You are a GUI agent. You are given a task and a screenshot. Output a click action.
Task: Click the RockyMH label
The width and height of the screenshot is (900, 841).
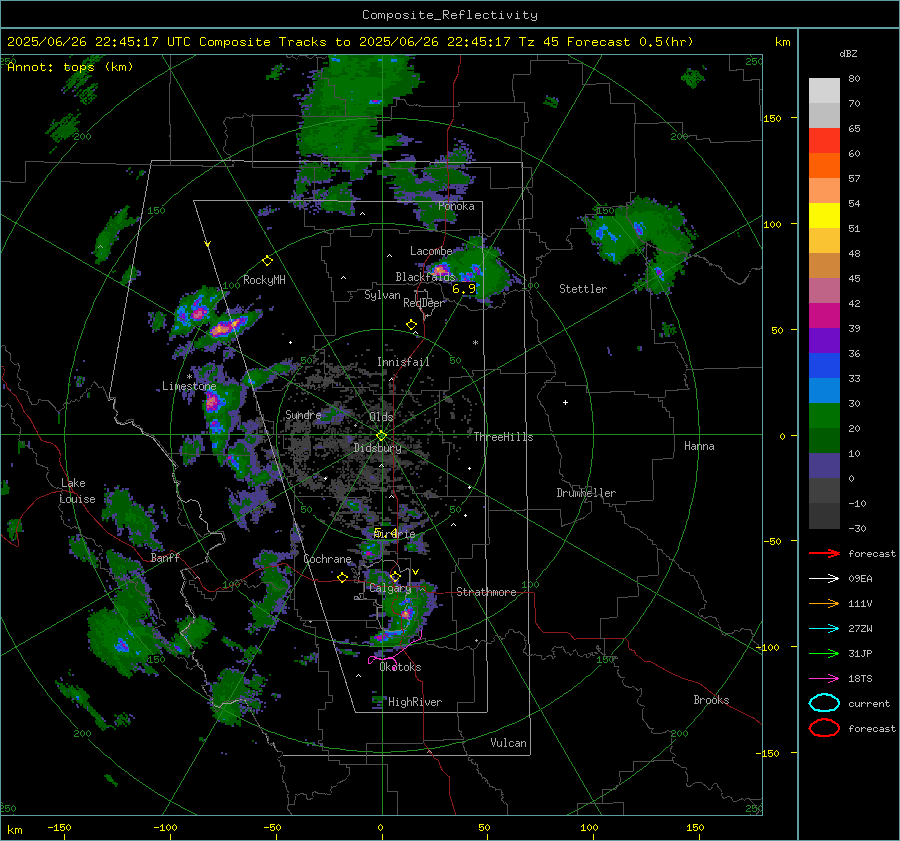[x=264, y=280]
